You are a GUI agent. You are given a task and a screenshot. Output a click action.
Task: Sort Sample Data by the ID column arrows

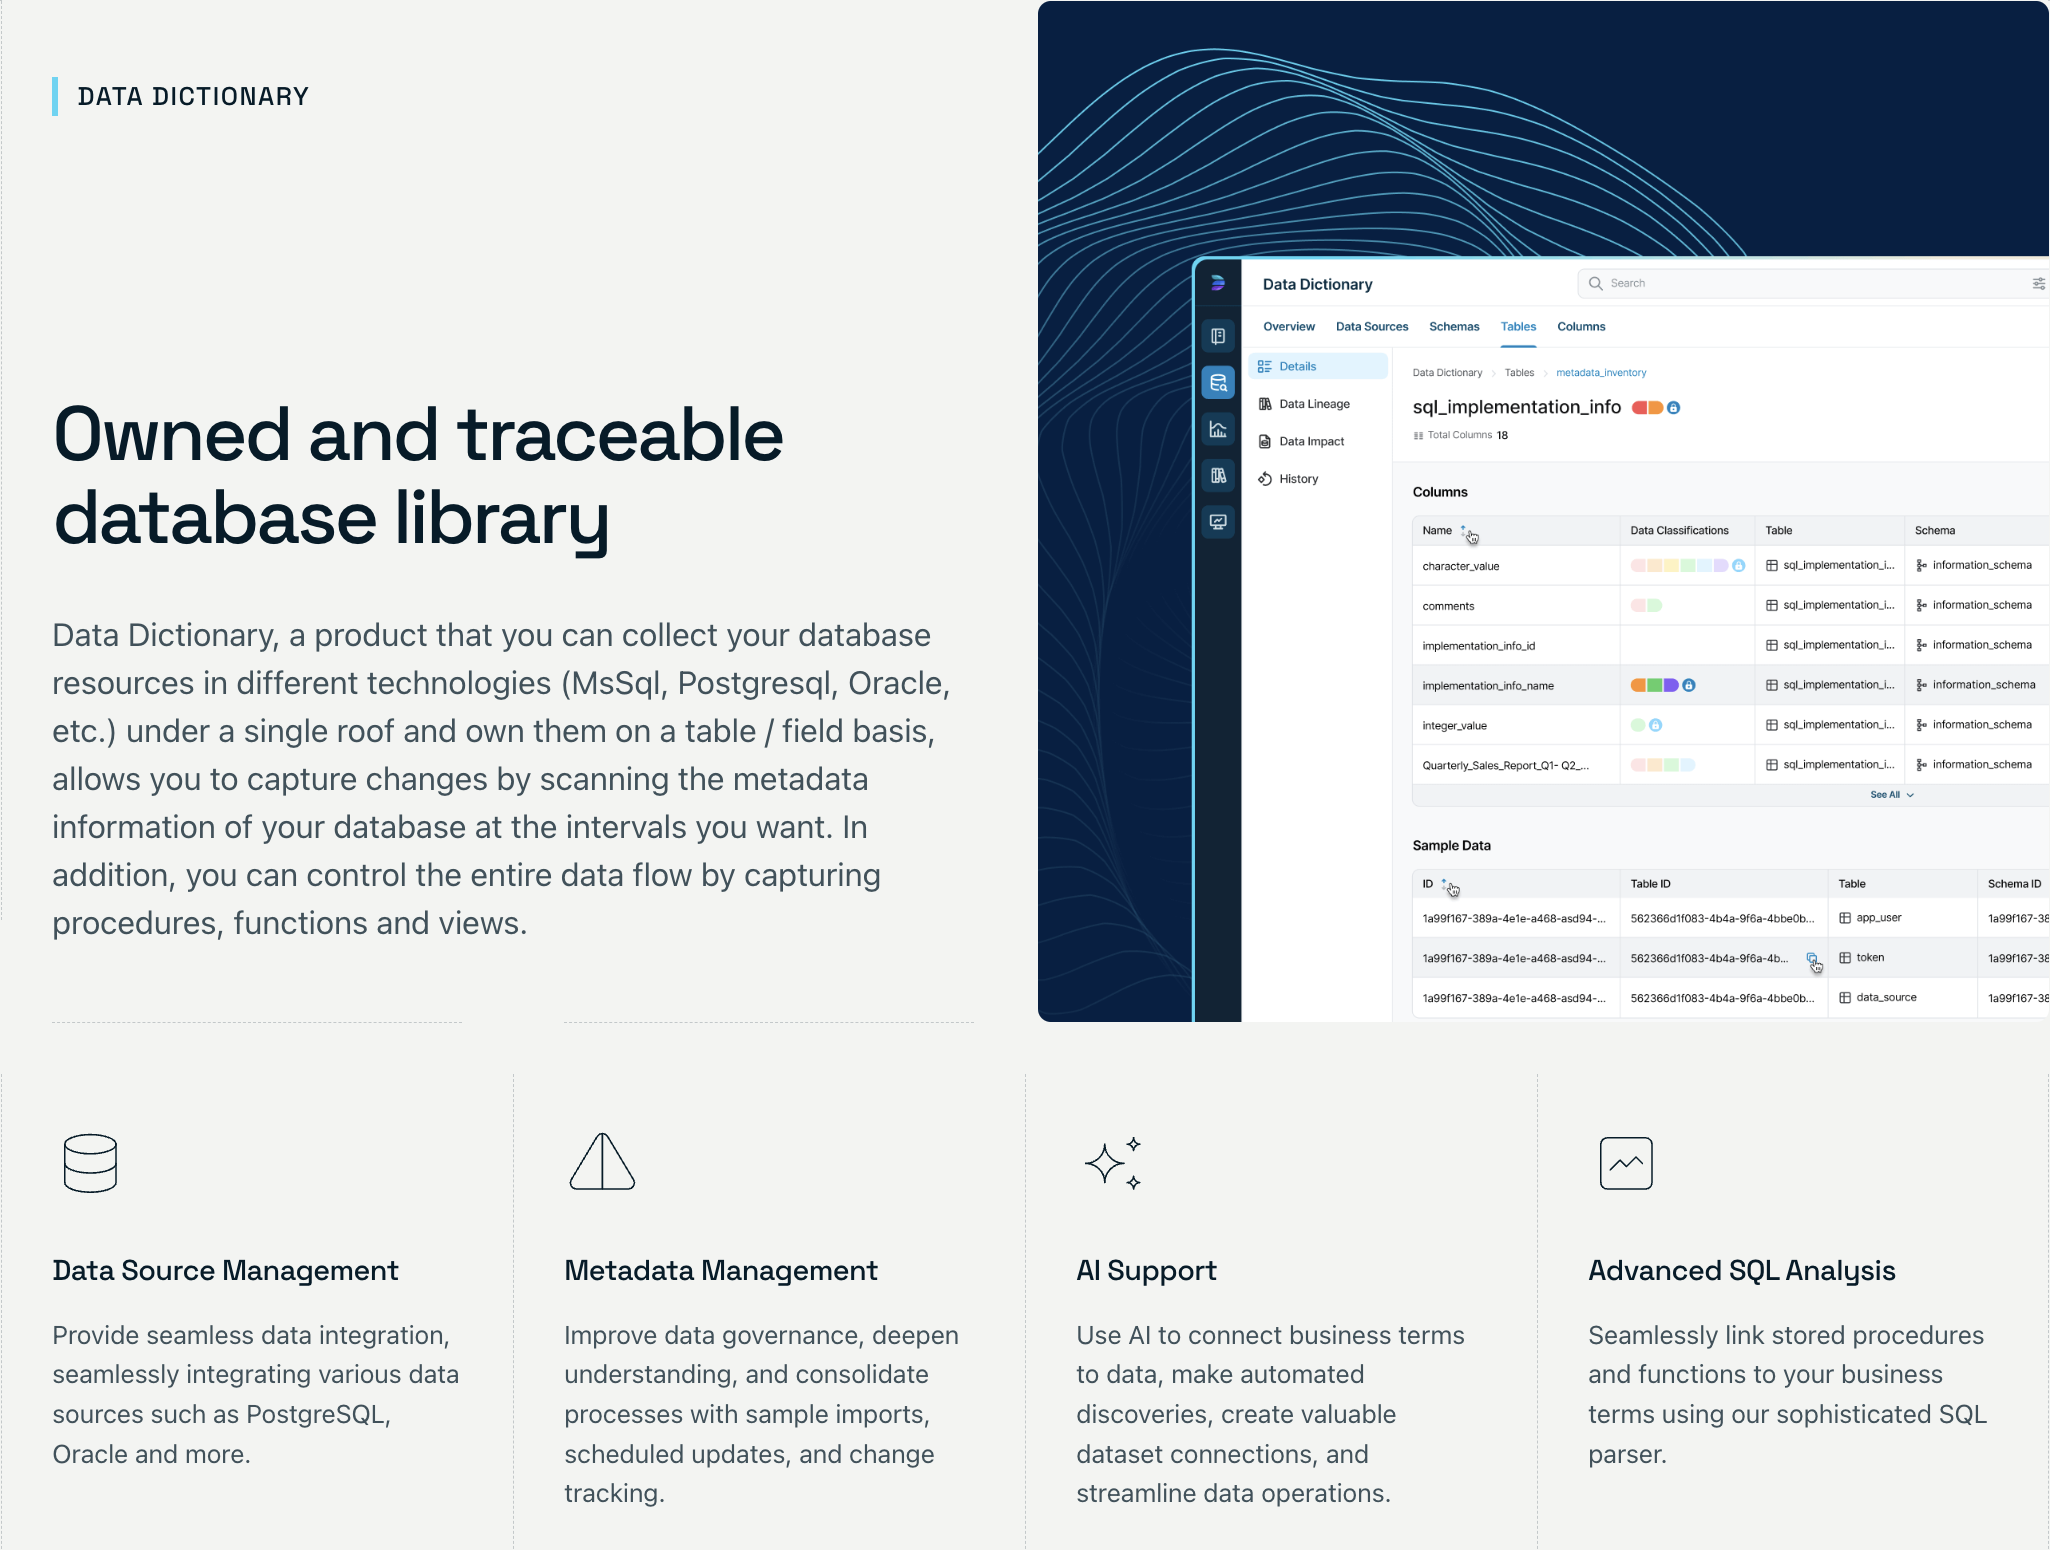point(1443,884)
